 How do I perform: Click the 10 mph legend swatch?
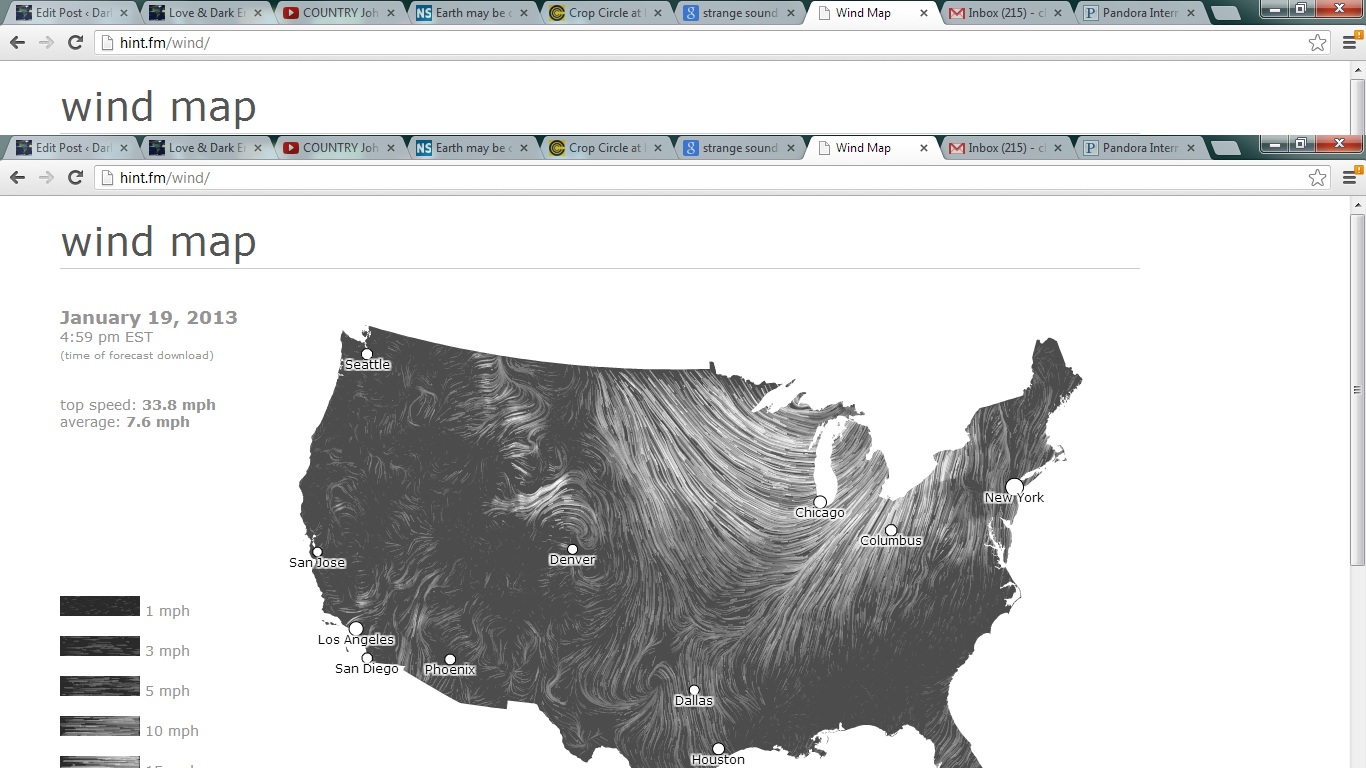[100, 726]
